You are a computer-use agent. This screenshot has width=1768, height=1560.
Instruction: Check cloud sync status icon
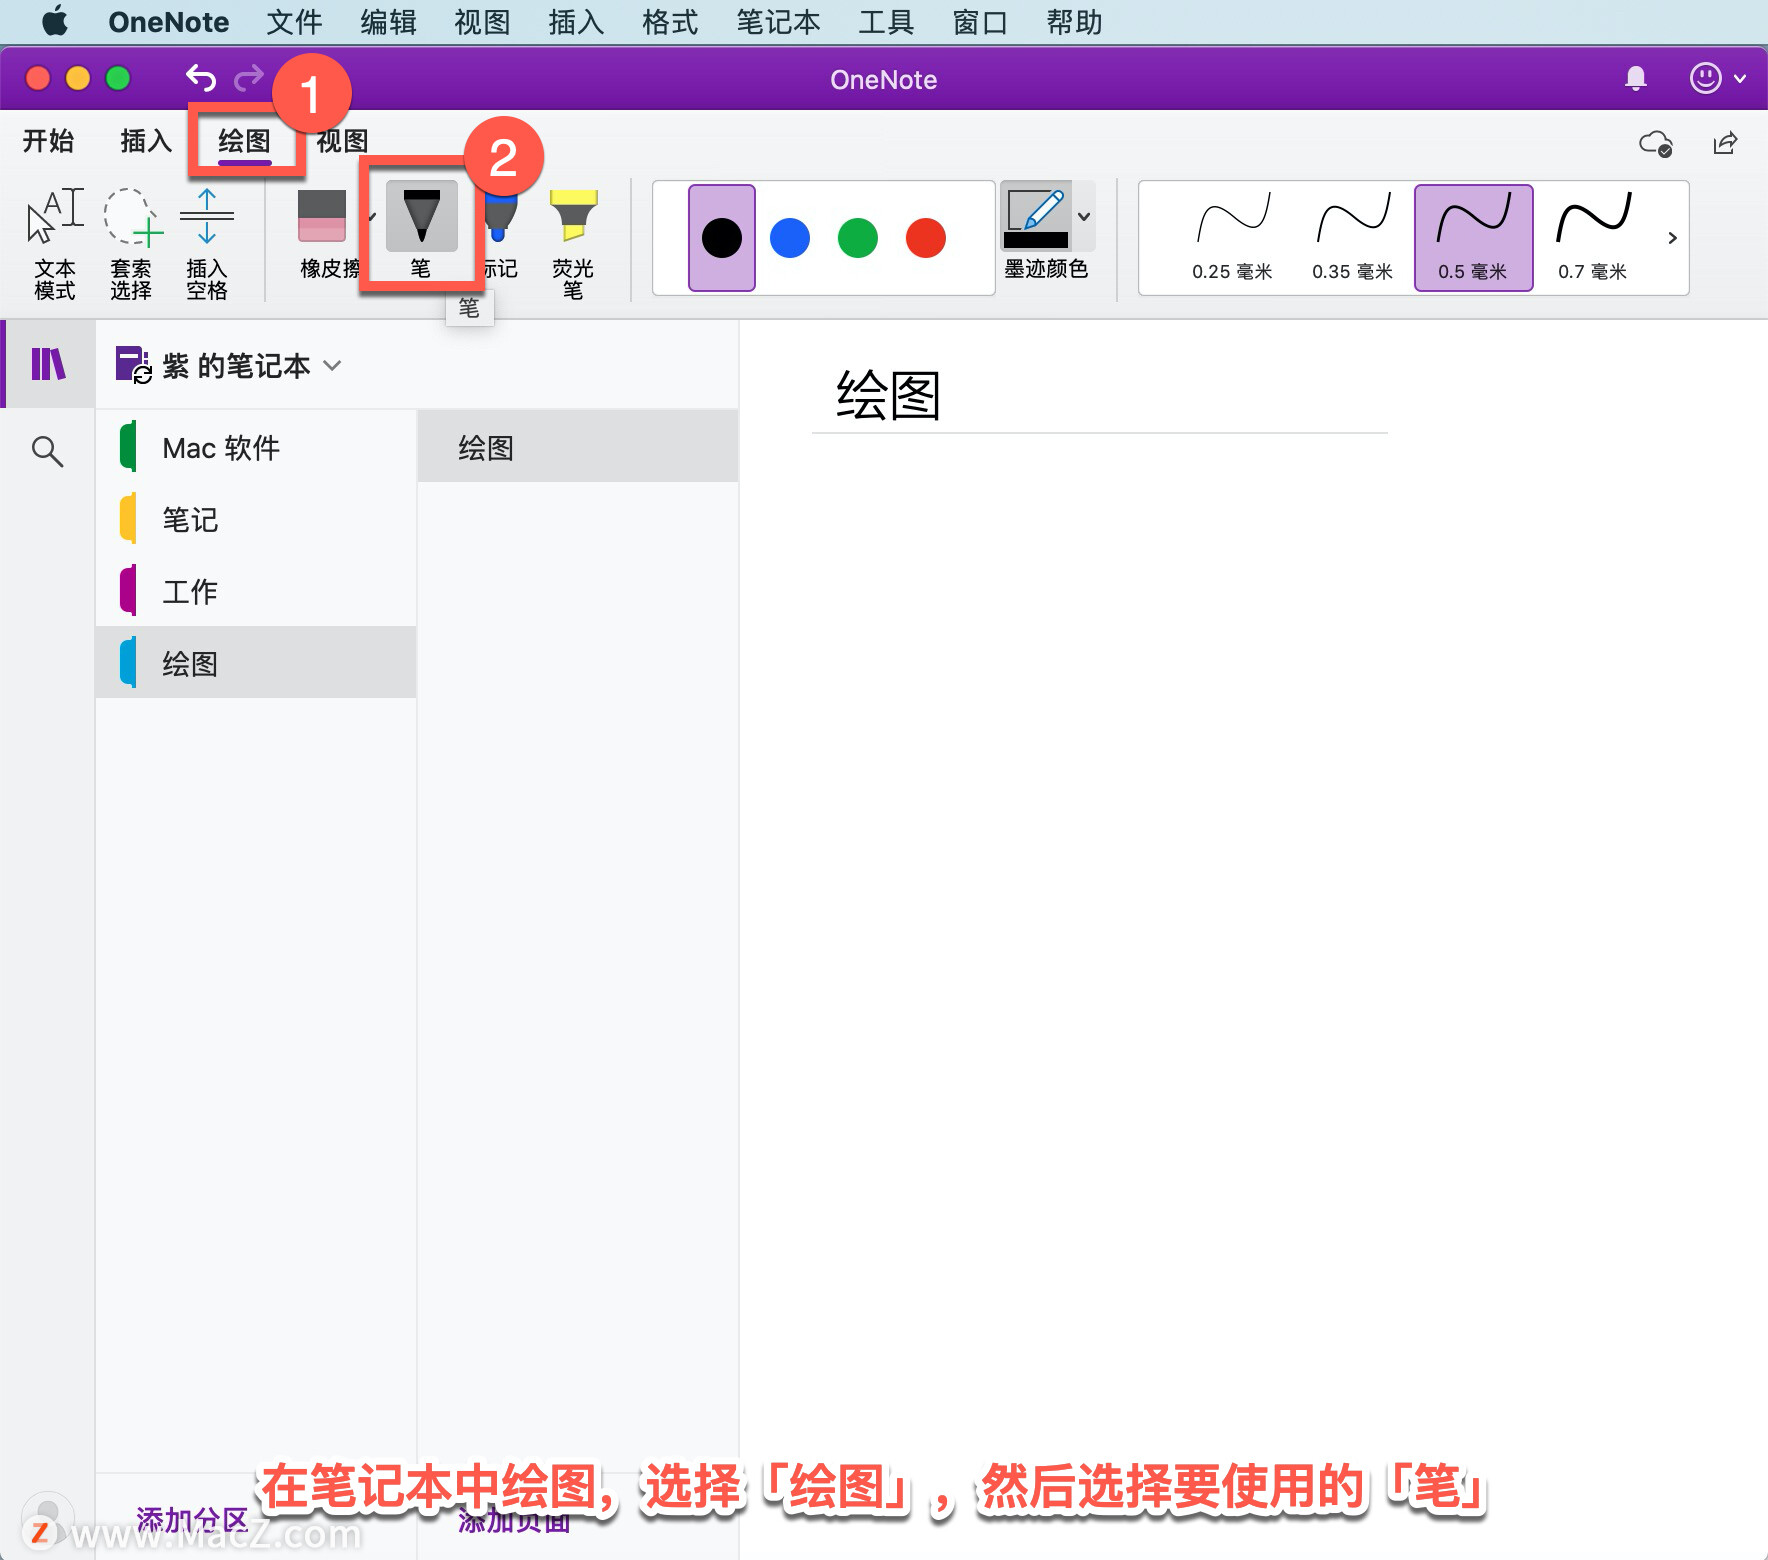1656,143
